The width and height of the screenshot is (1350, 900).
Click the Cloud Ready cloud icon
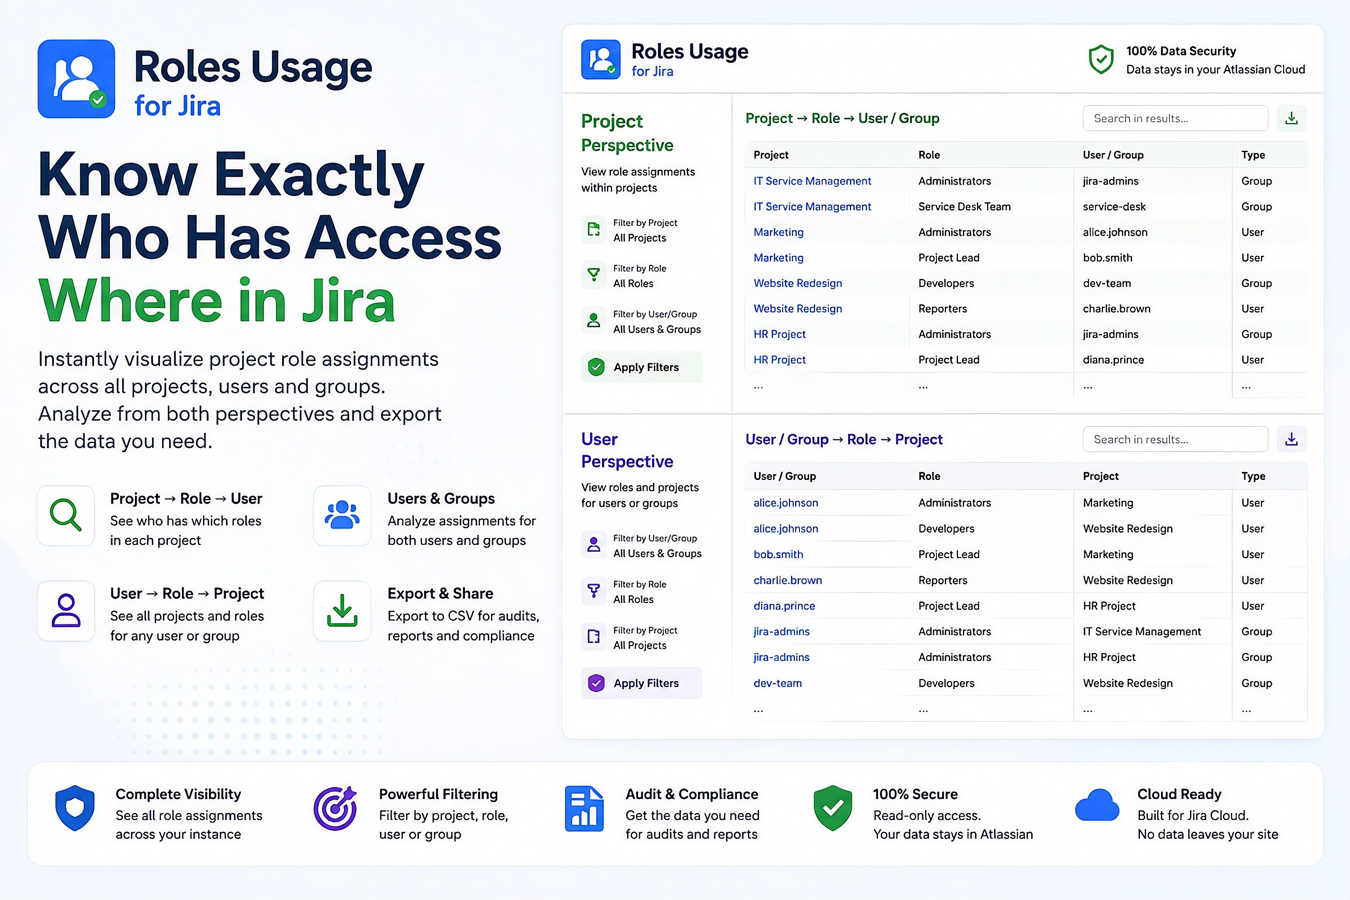pyautogui.click(x=1097, y=806)
